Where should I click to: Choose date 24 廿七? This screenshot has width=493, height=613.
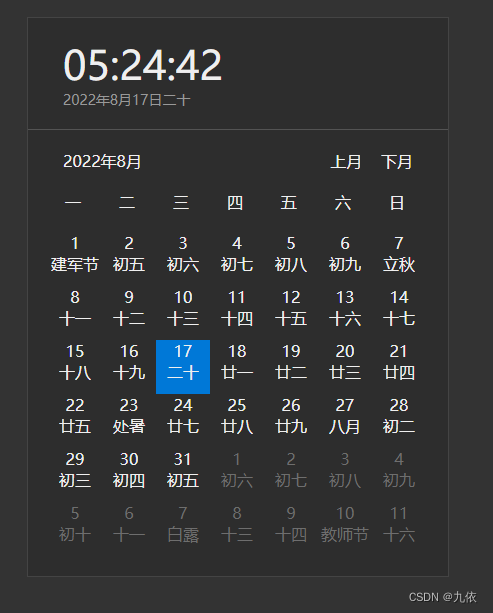(183, 416)
